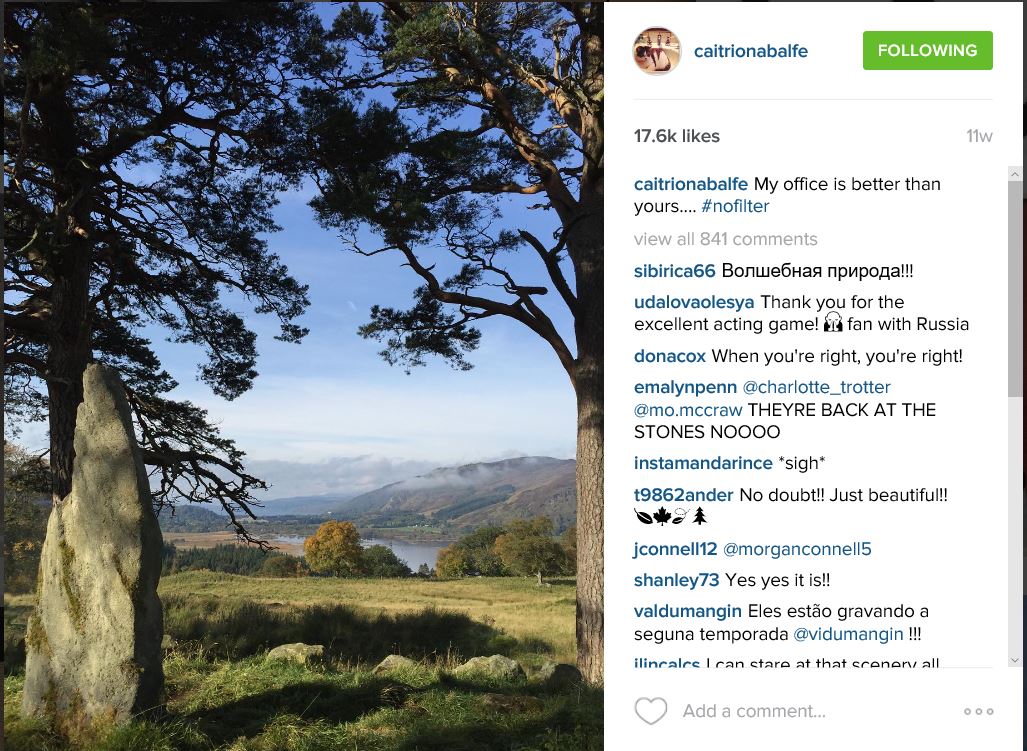The image size is (1027, 751).
Task: Toggle the green Following button
Action: coord(927,51)
